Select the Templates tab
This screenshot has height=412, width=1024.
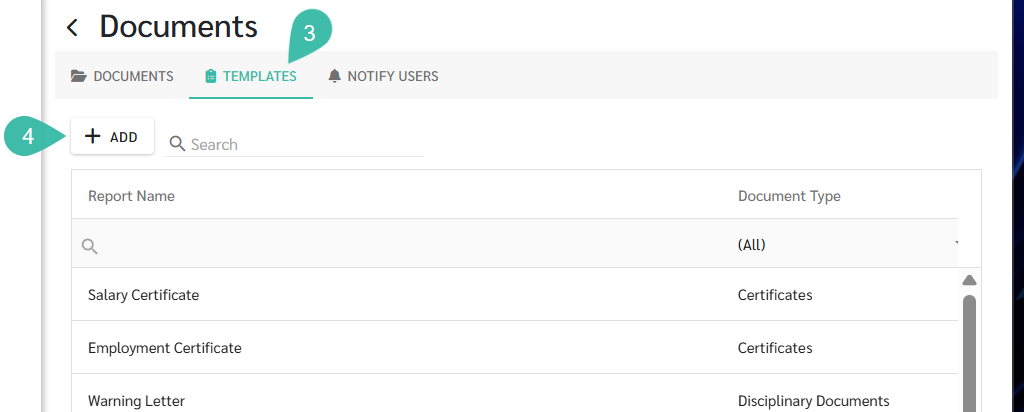click(251, 76)
